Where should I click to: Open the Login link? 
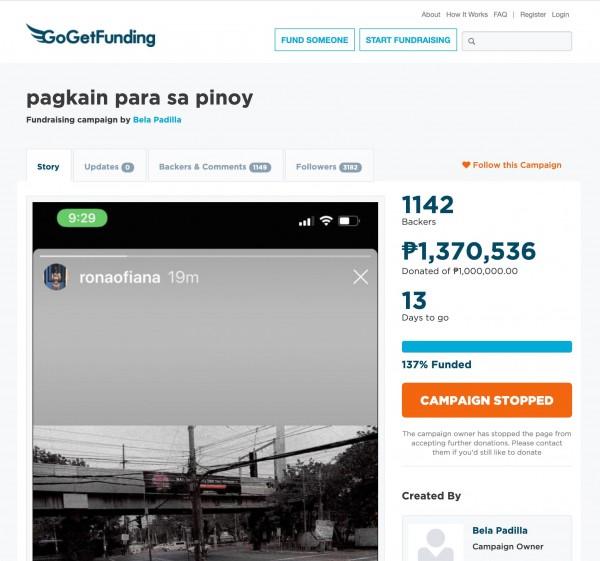point(560,15)
